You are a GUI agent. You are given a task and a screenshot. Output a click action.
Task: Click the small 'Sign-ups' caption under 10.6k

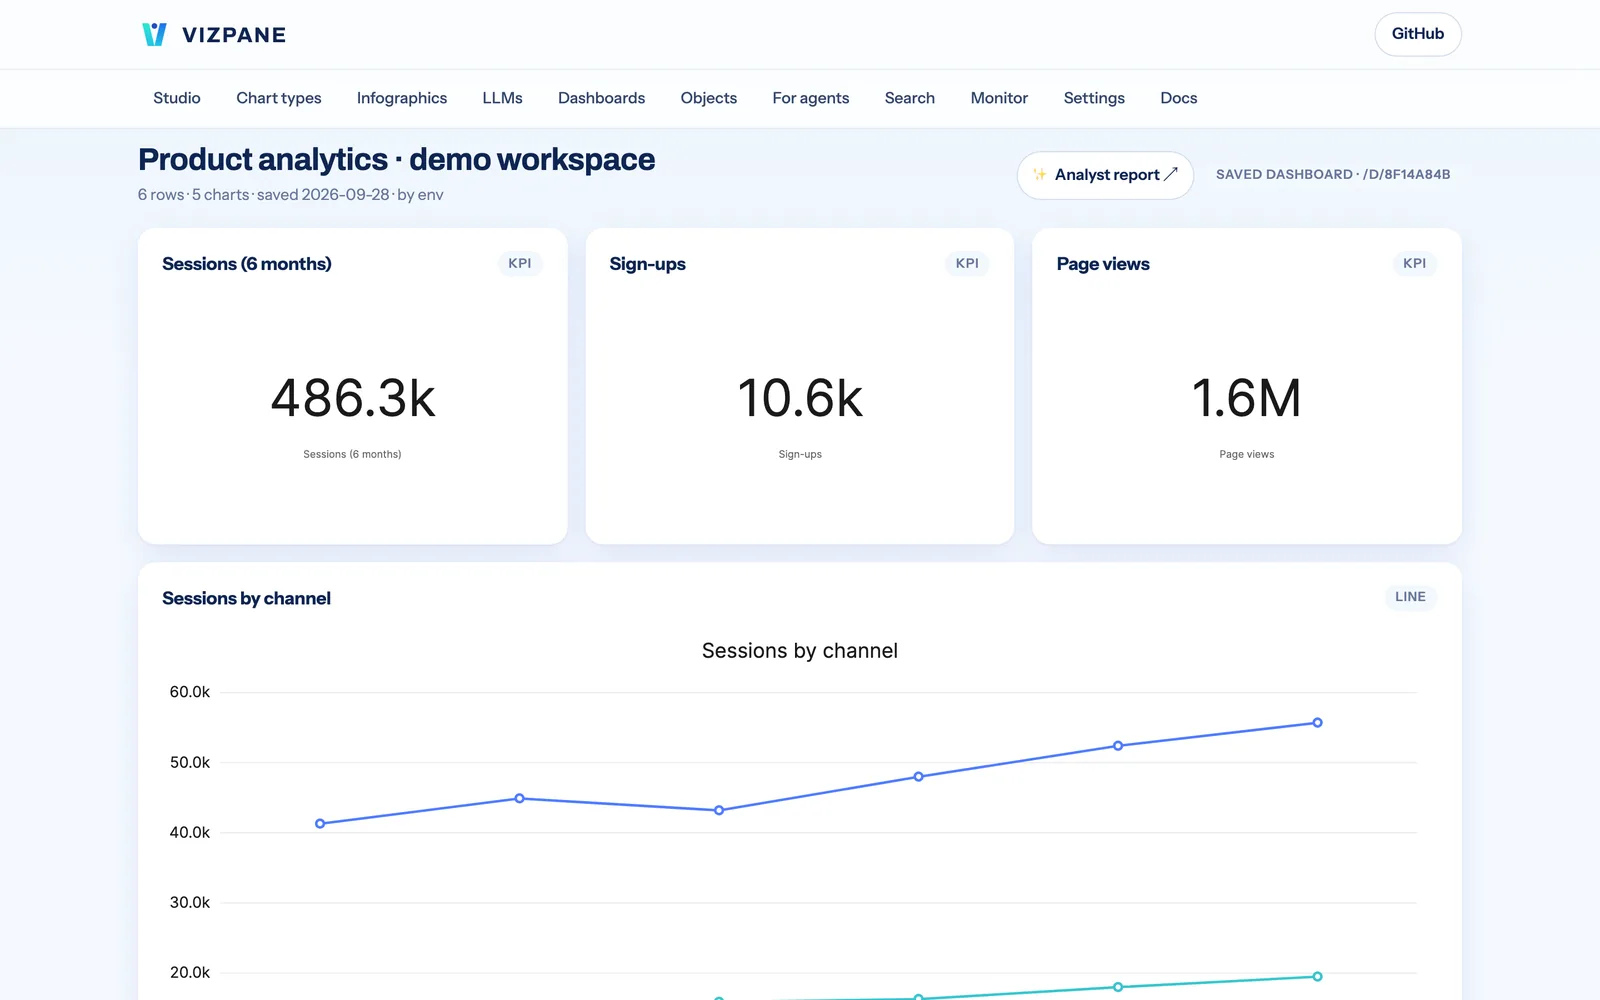(x=800, y=454)
